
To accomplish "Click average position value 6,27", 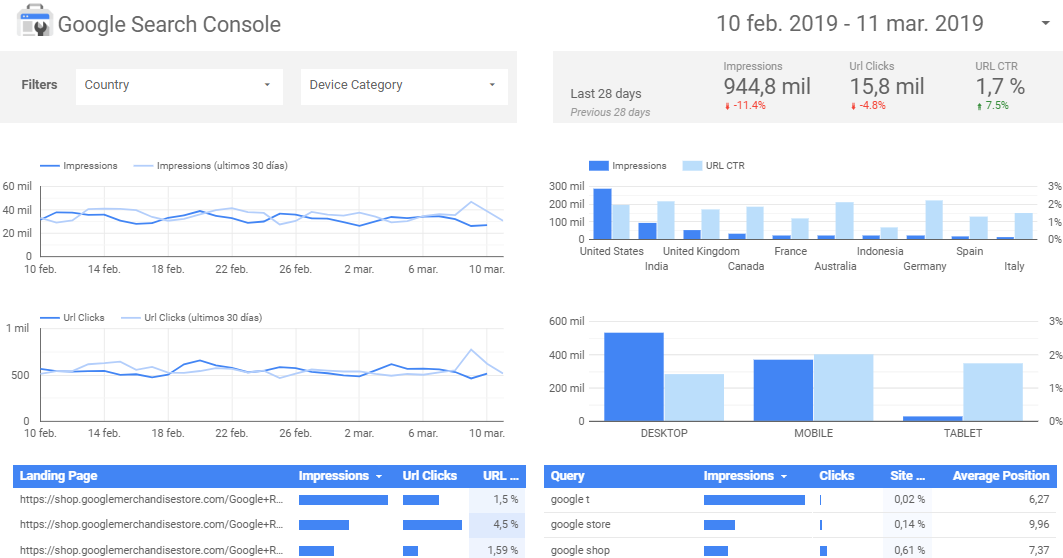I will point(1039,500).
